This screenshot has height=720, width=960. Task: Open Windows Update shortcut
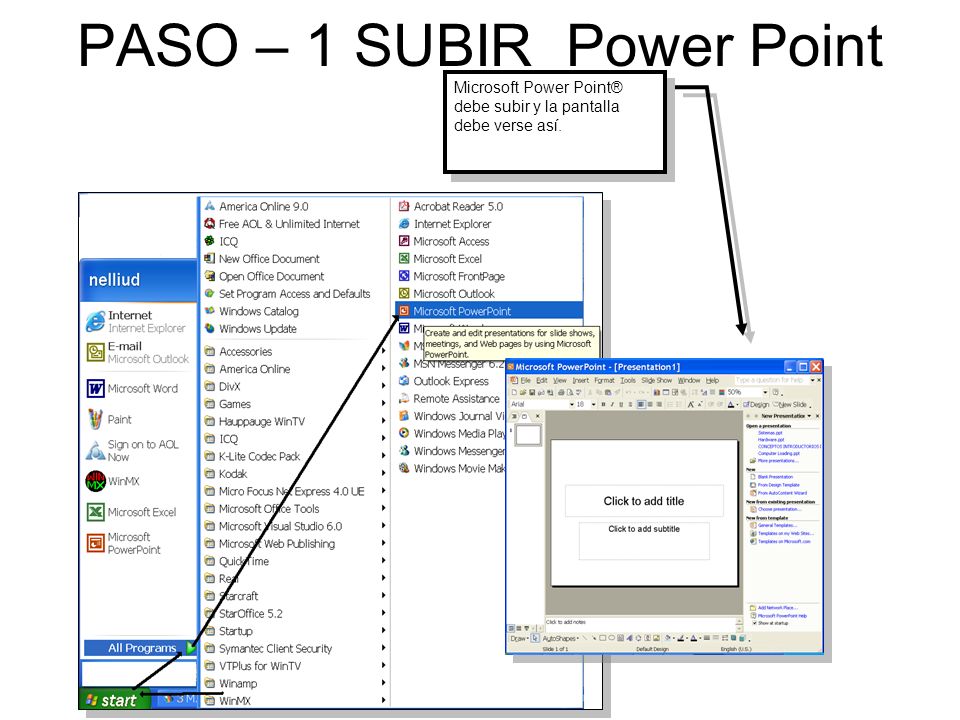click(x=250, y=329)
